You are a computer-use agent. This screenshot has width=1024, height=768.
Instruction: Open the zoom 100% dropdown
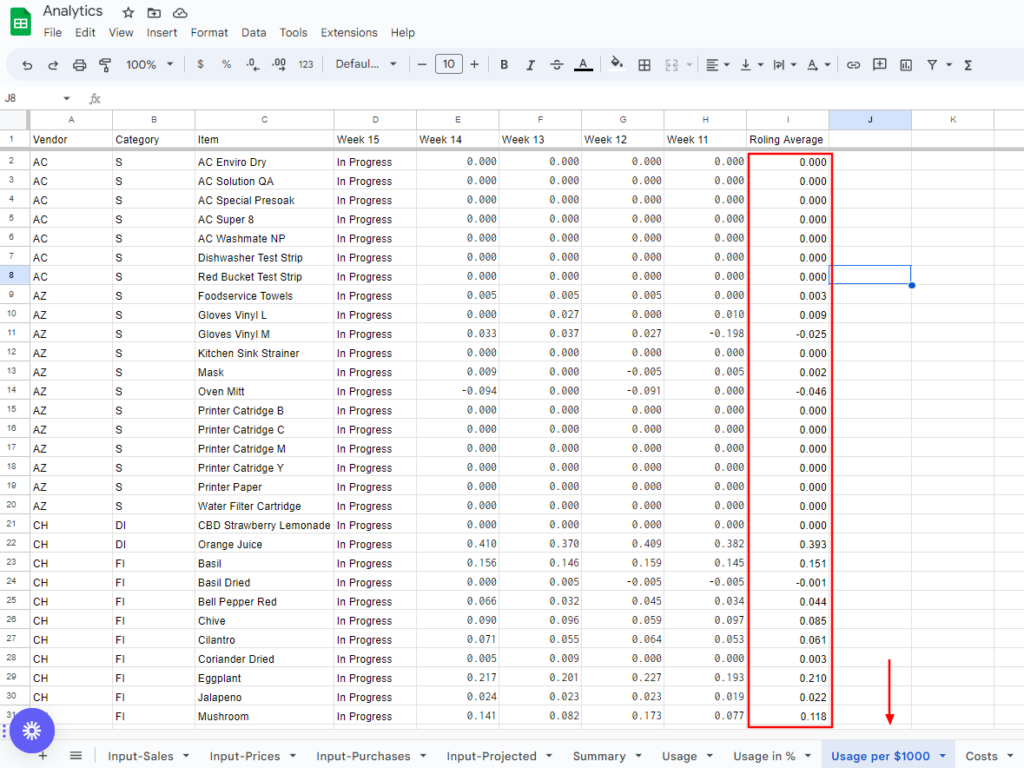pyautogui.click(x=148, y=64)
